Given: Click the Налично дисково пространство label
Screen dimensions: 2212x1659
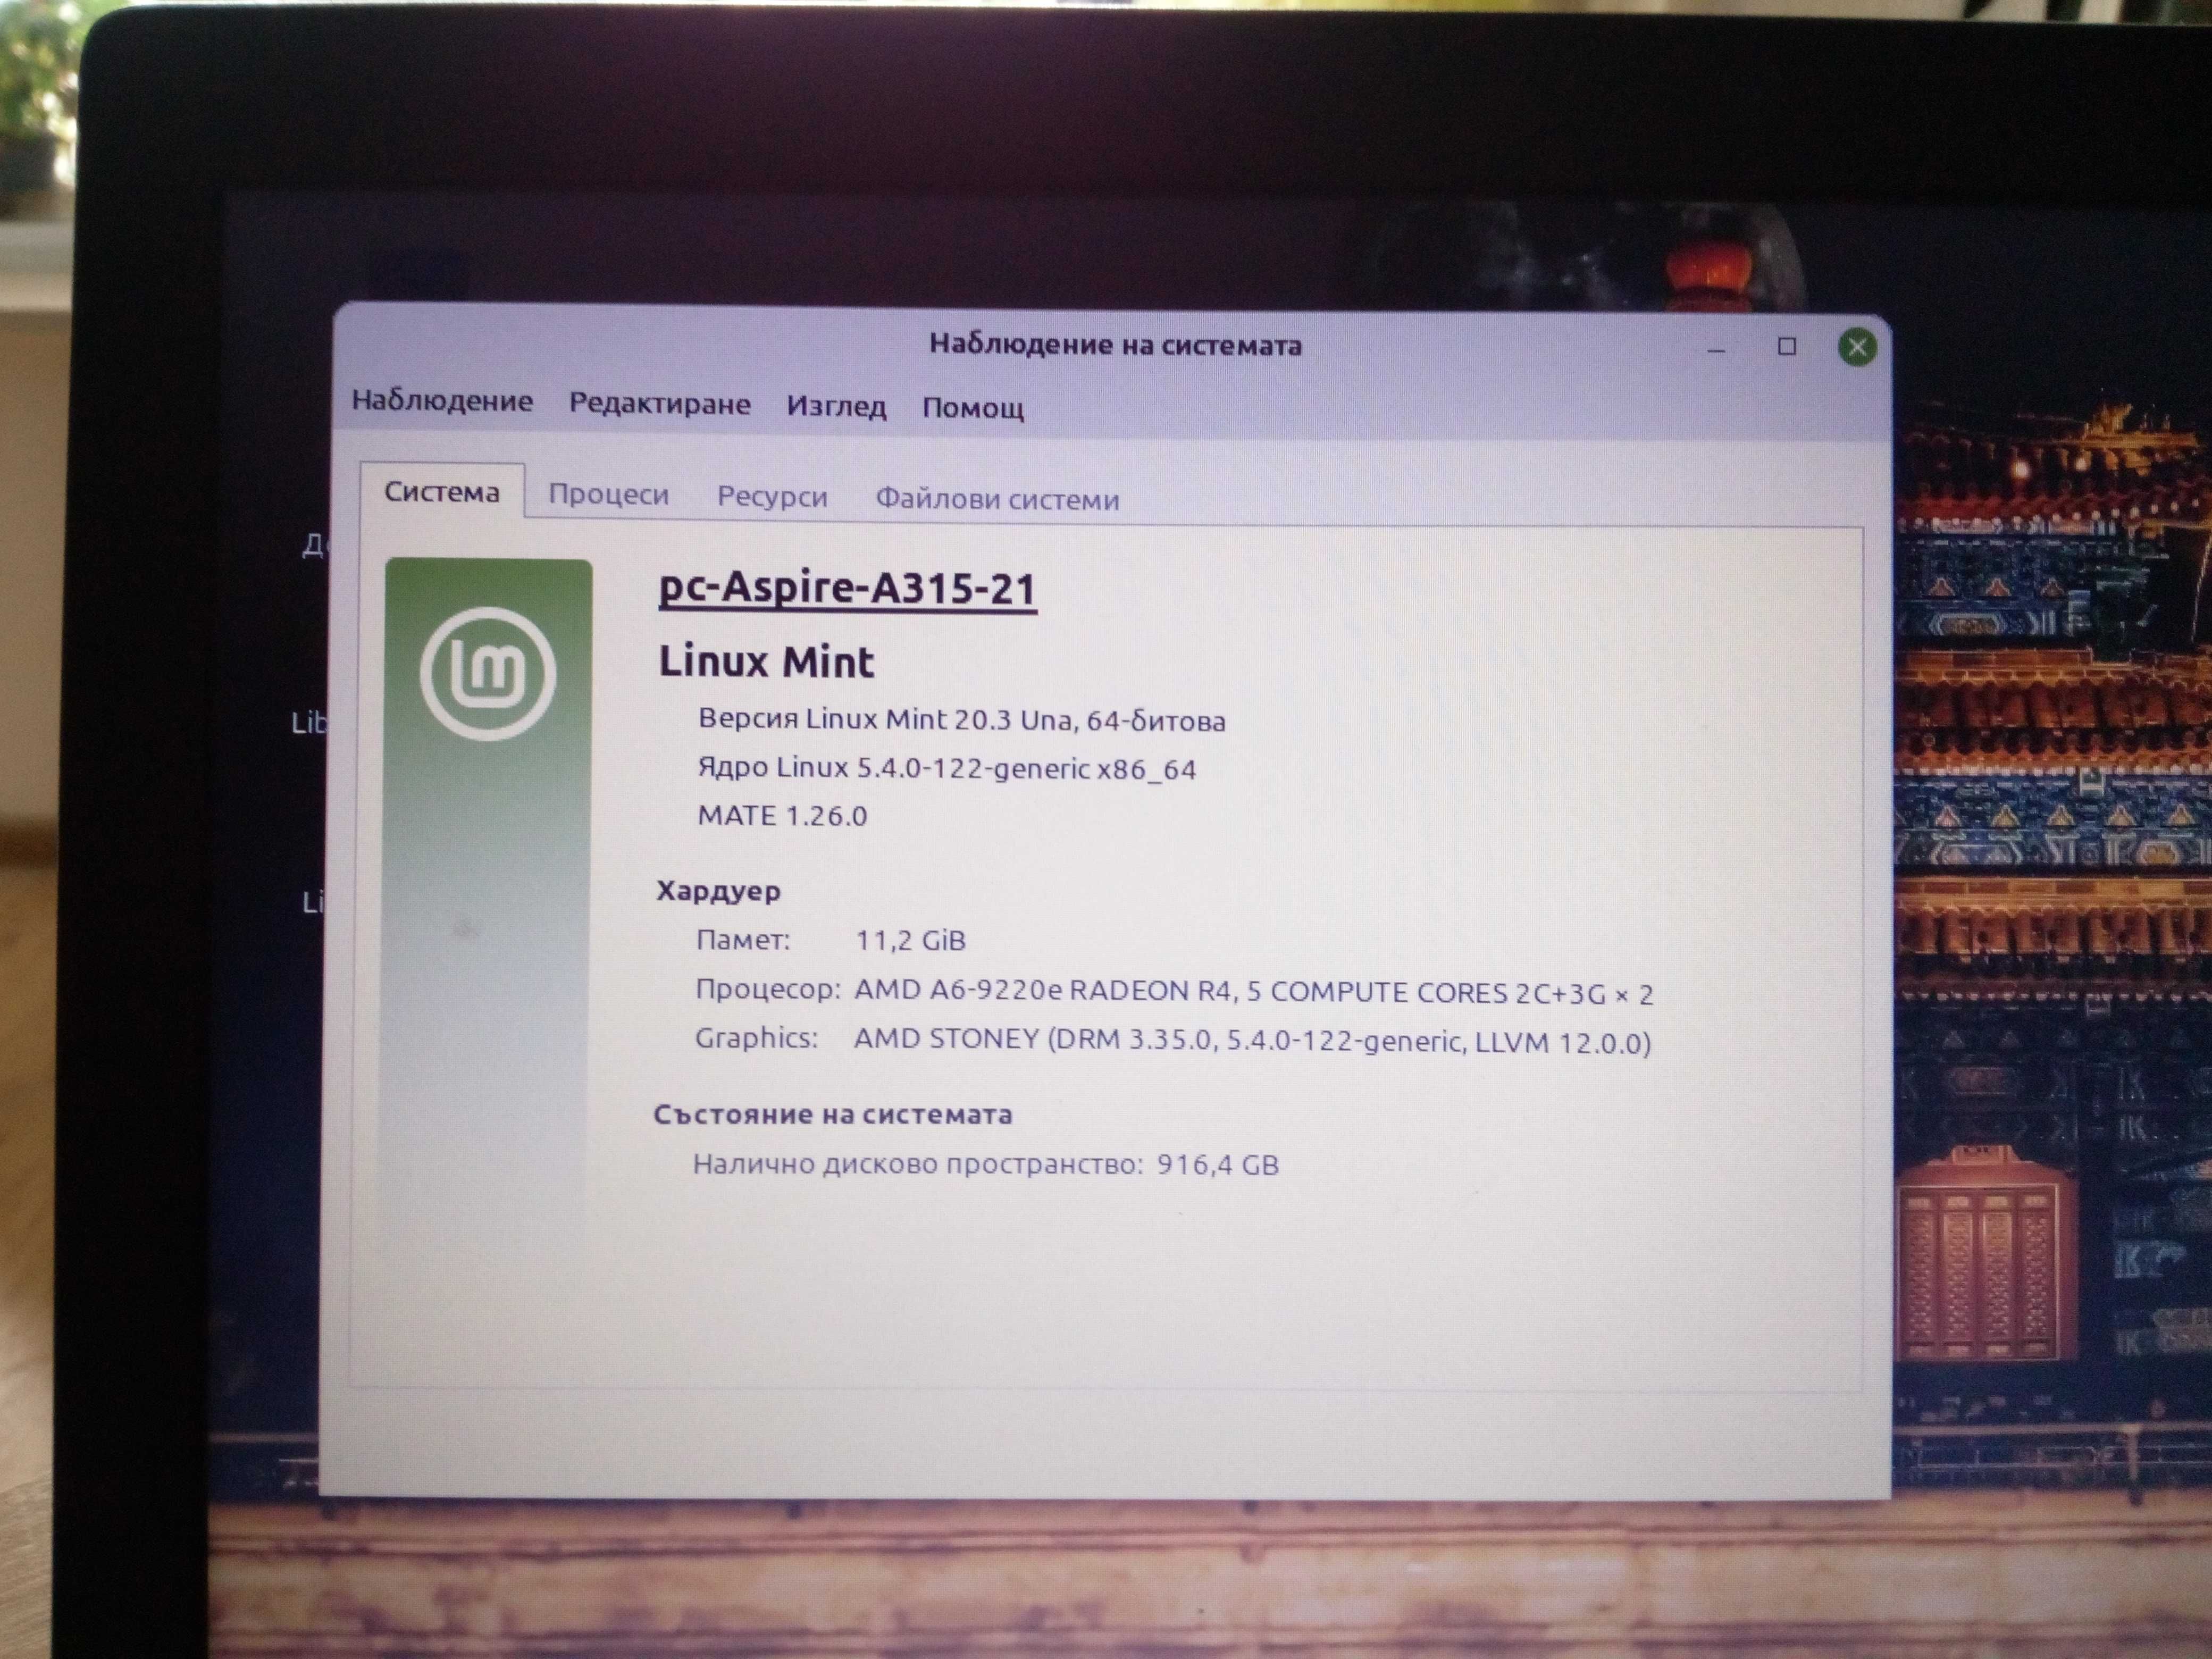Looking at the screenshot, I should coord(918,1164).
